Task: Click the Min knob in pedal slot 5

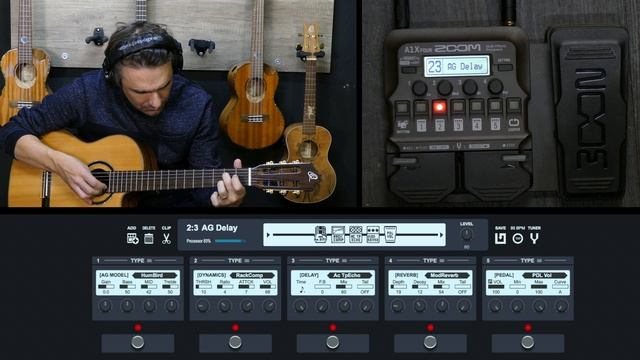Action: pos(518,306)
